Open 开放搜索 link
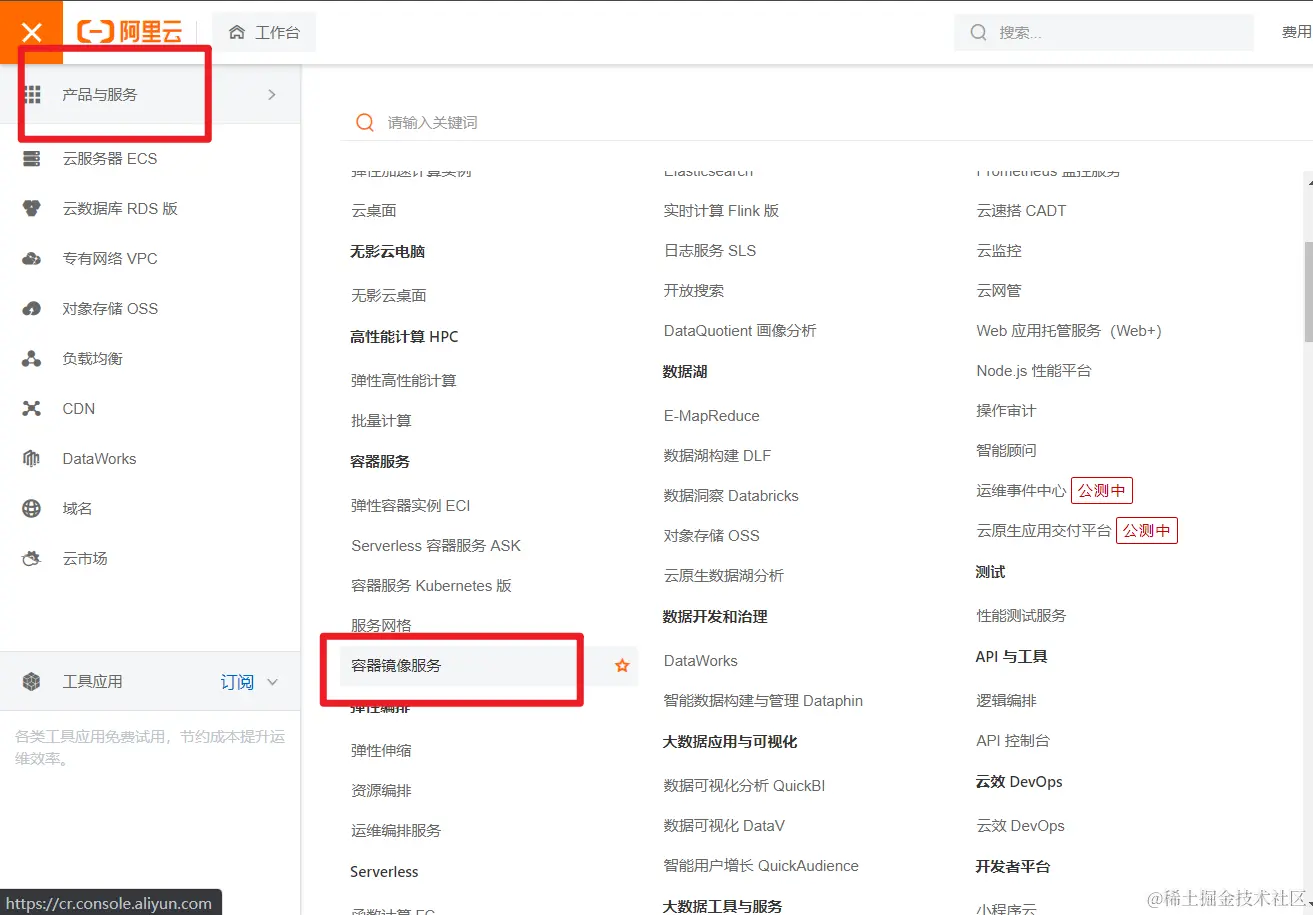This screenshot has width=1313, height=915. 694,291
